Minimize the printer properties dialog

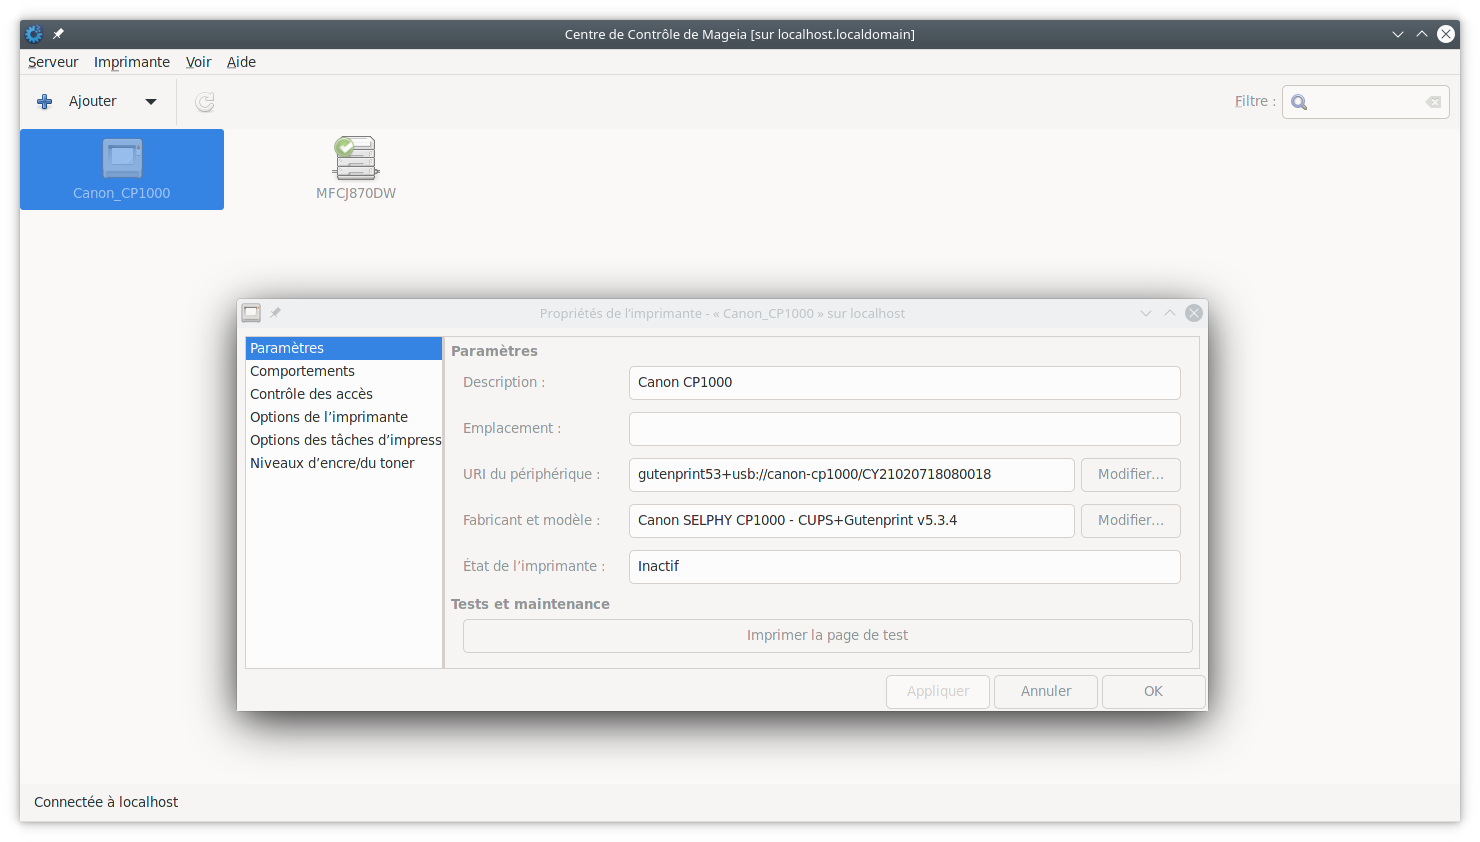coord(1146,313)
